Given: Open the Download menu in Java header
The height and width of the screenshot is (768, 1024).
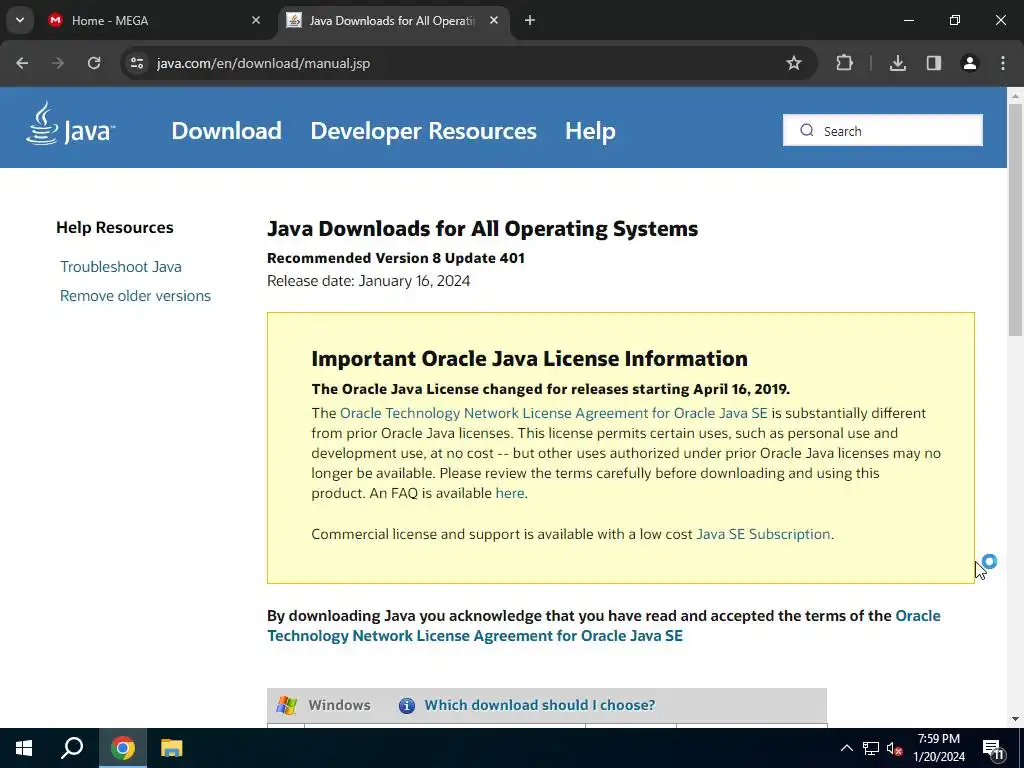Looking at the screenshot, I should coord(227,131).
